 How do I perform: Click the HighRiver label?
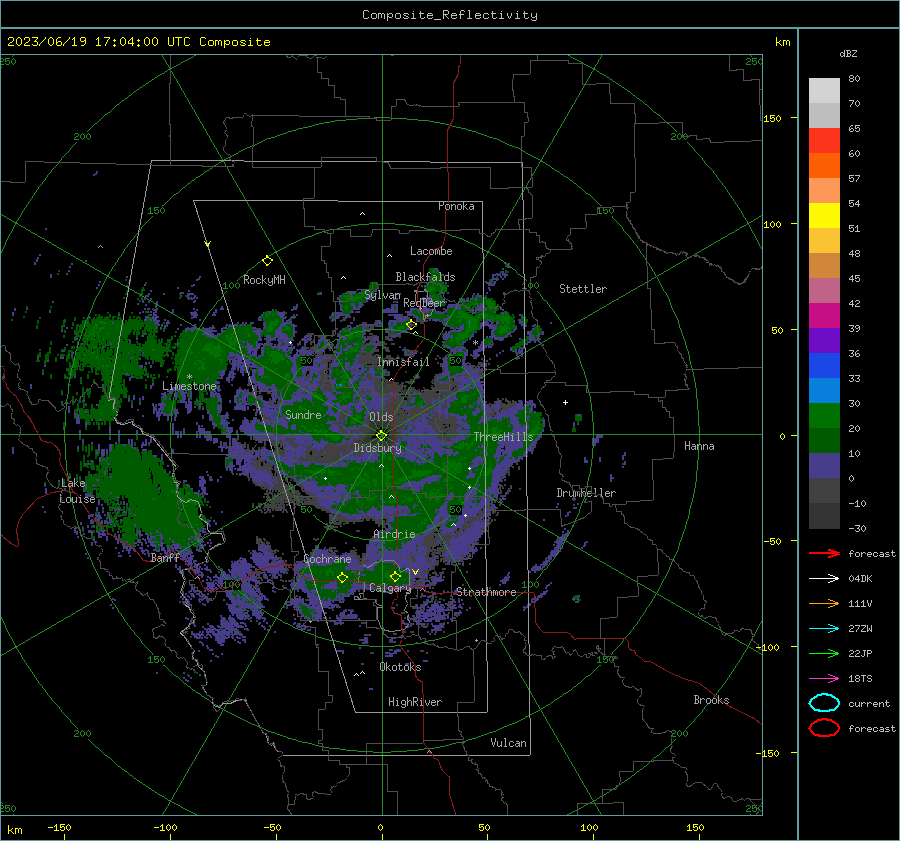[415, 702]
